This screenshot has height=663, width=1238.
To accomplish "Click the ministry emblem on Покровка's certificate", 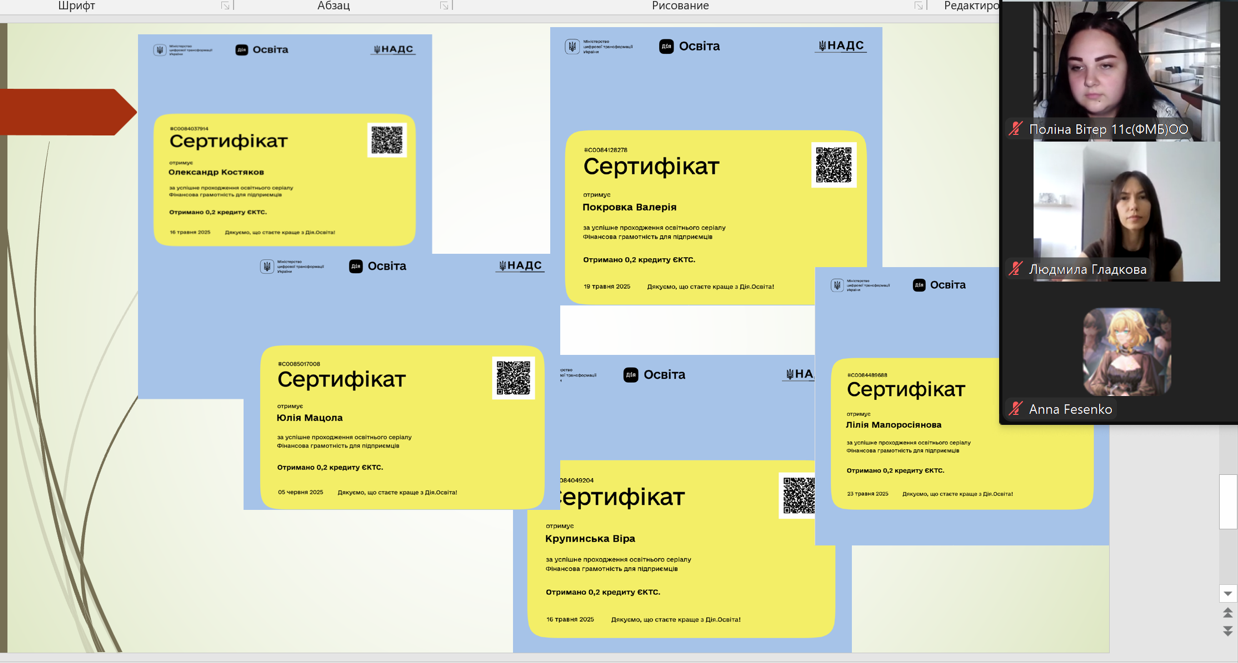I will [x=572, y=47].
